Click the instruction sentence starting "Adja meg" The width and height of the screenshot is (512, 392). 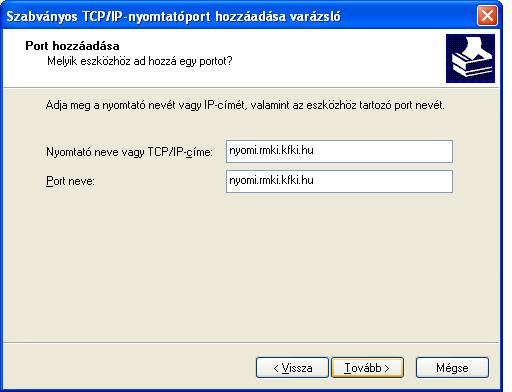[245, 105]
